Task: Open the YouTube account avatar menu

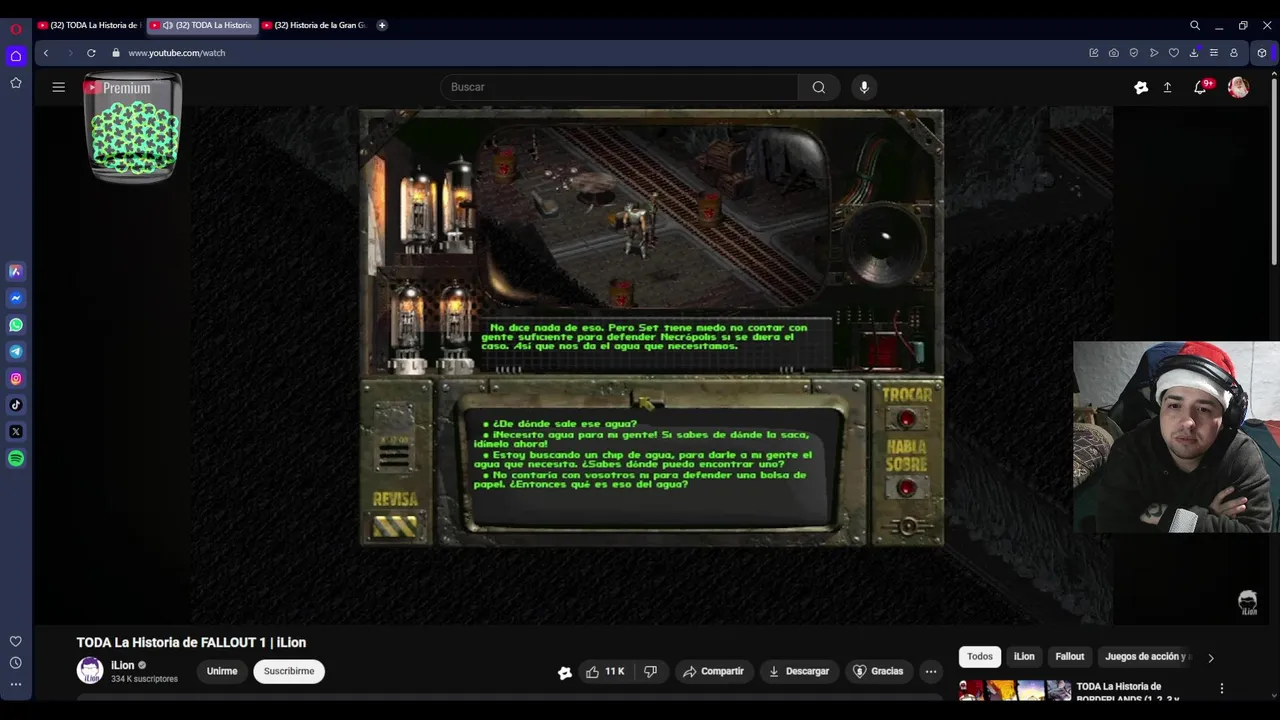Action: pyautogui.click(x=1238, y=87)
